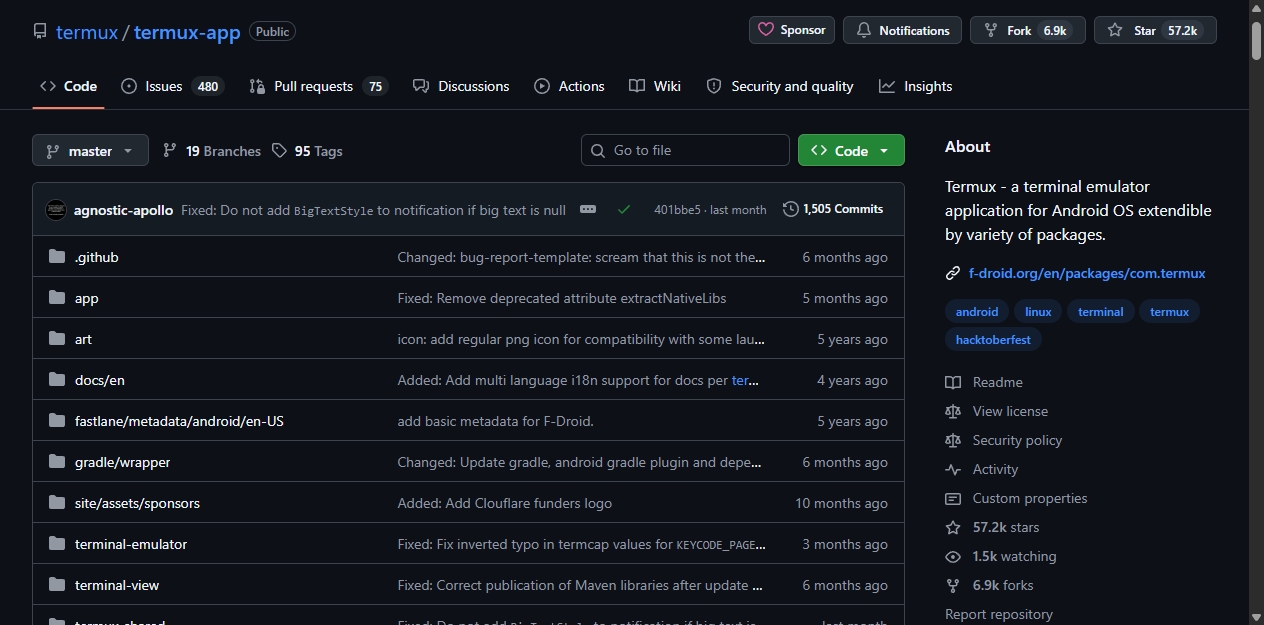Click the 6.9k forks sidebar link

[1003, 585]
